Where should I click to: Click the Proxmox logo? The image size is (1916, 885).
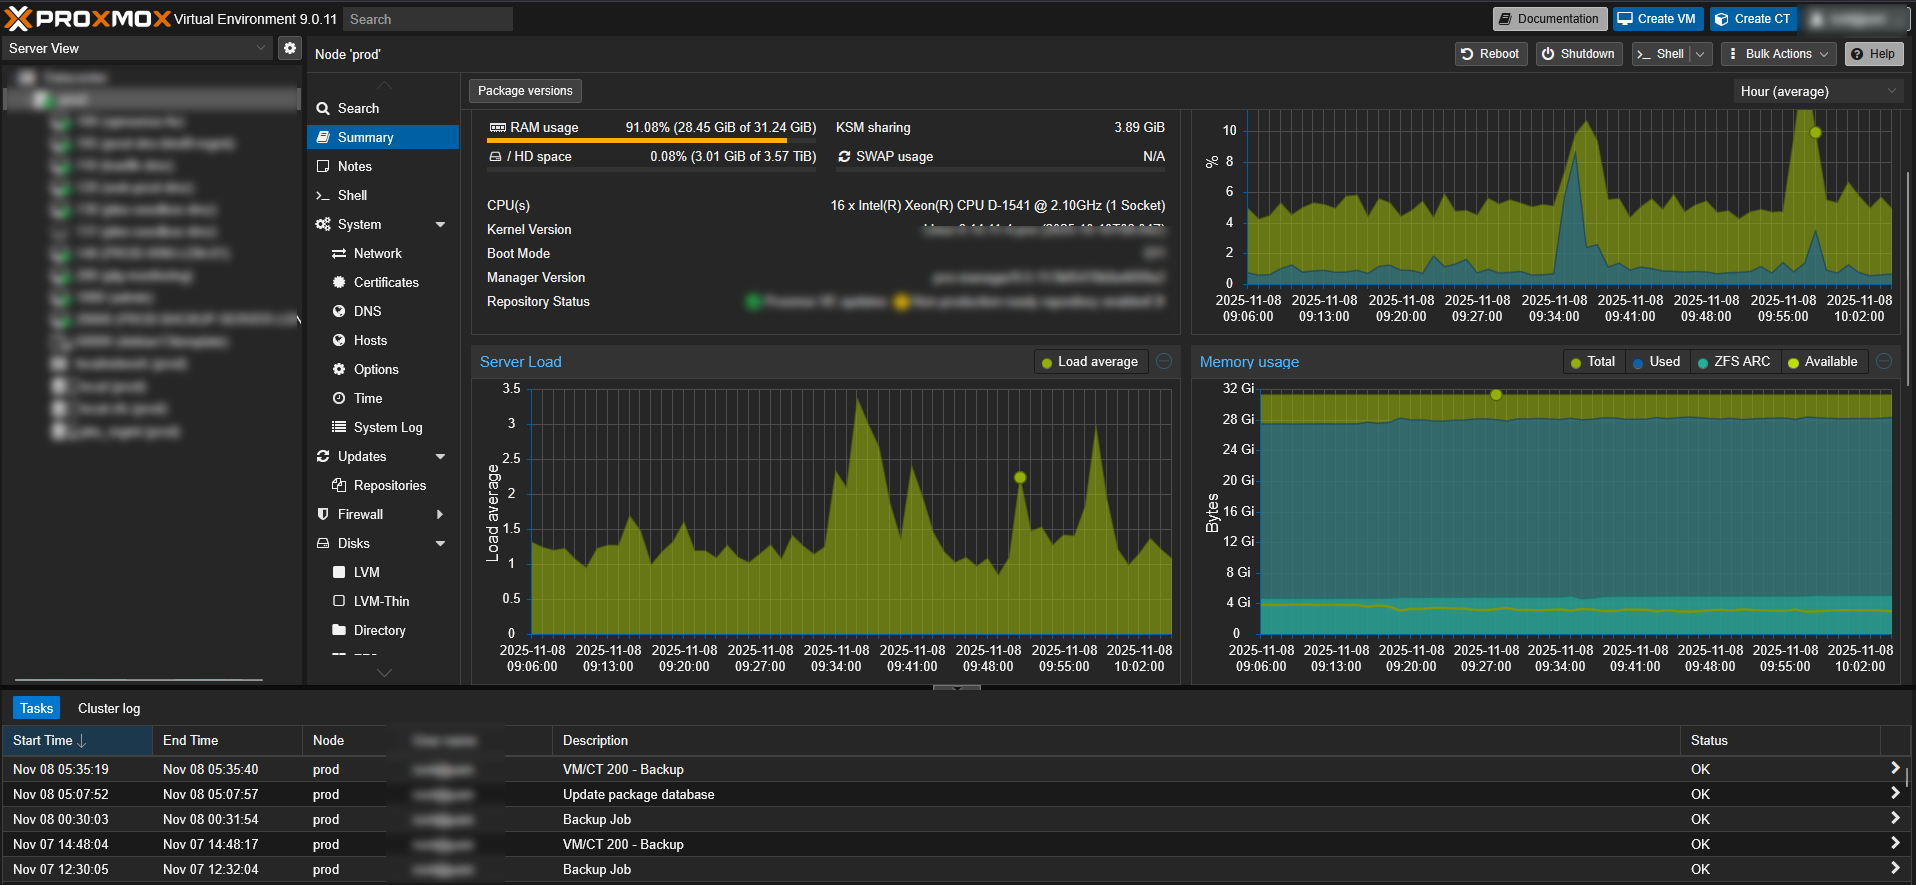click(x=88, y=18)
